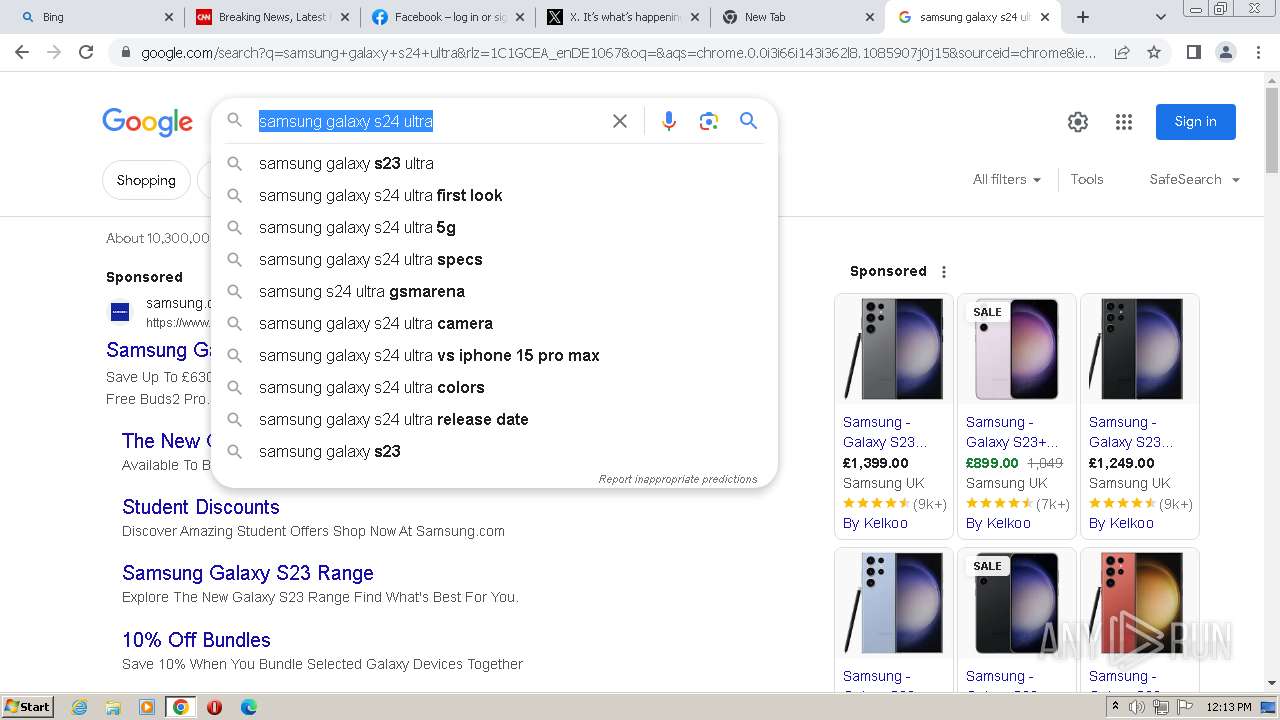Choose suggestion s24 ultra specs
Image resolution: width=1280 pixels, height=720 pixels.
494,259
